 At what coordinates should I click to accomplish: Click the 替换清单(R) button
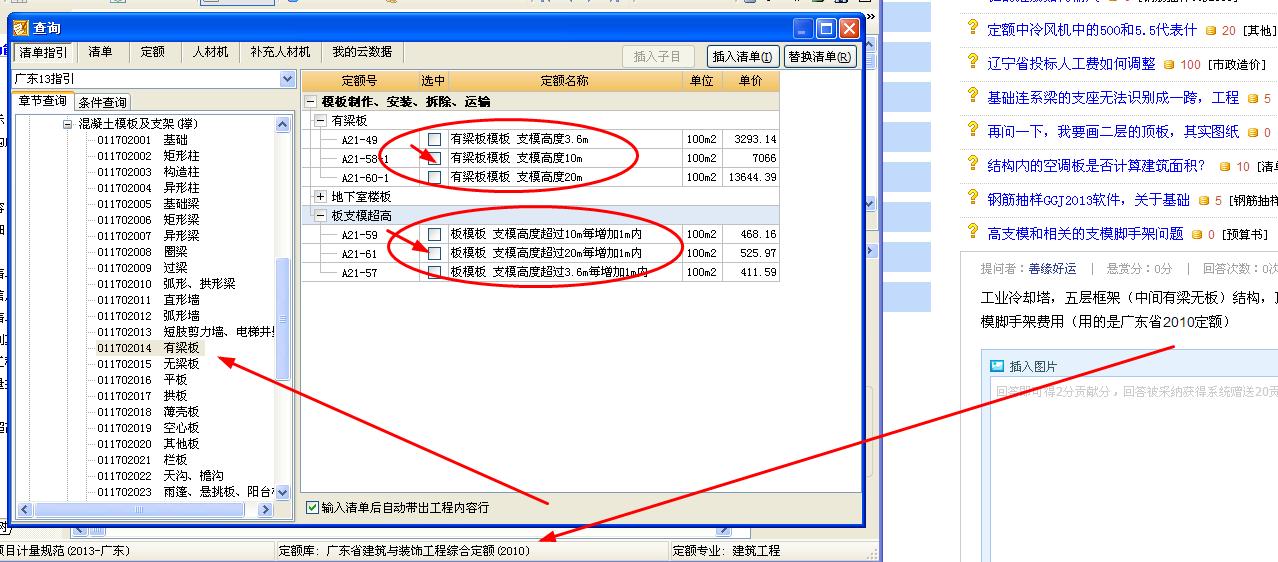click(x=820, y=57)
